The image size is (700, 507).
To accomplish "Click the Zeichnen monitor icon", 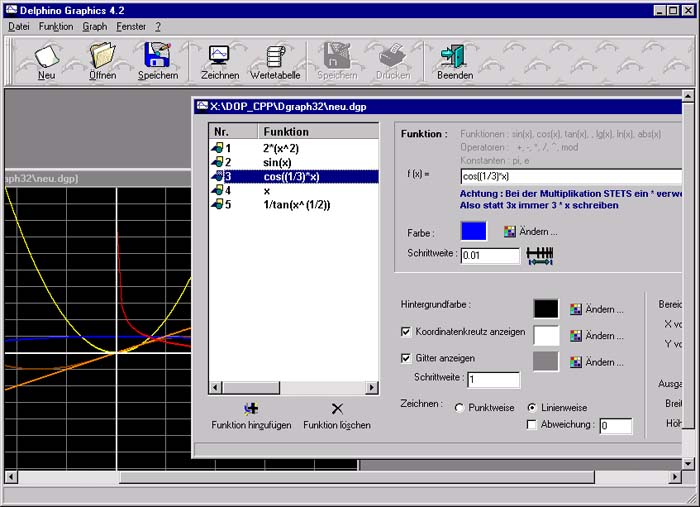I will (219, 56).
